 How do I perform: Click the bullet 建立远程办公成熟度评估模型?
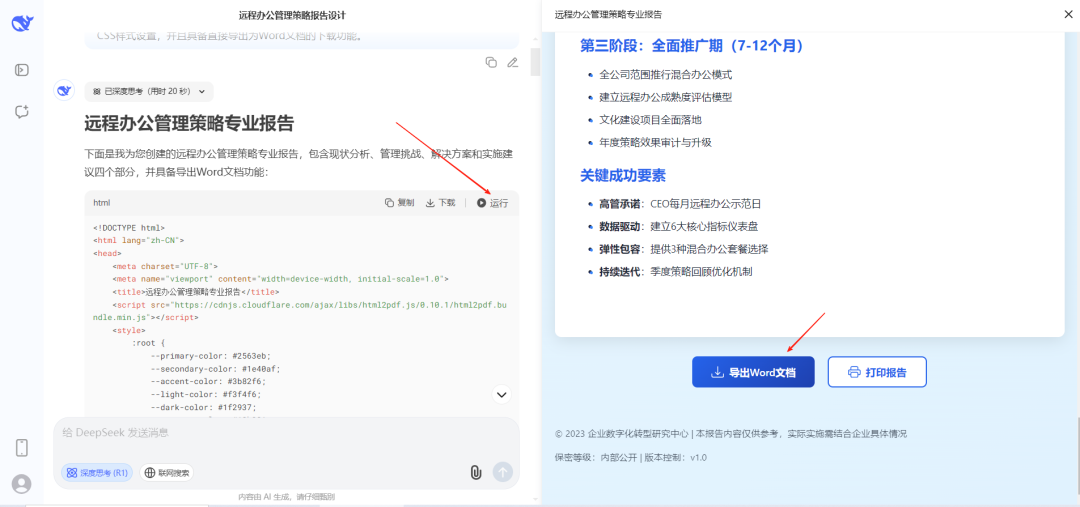pos(665,97)
